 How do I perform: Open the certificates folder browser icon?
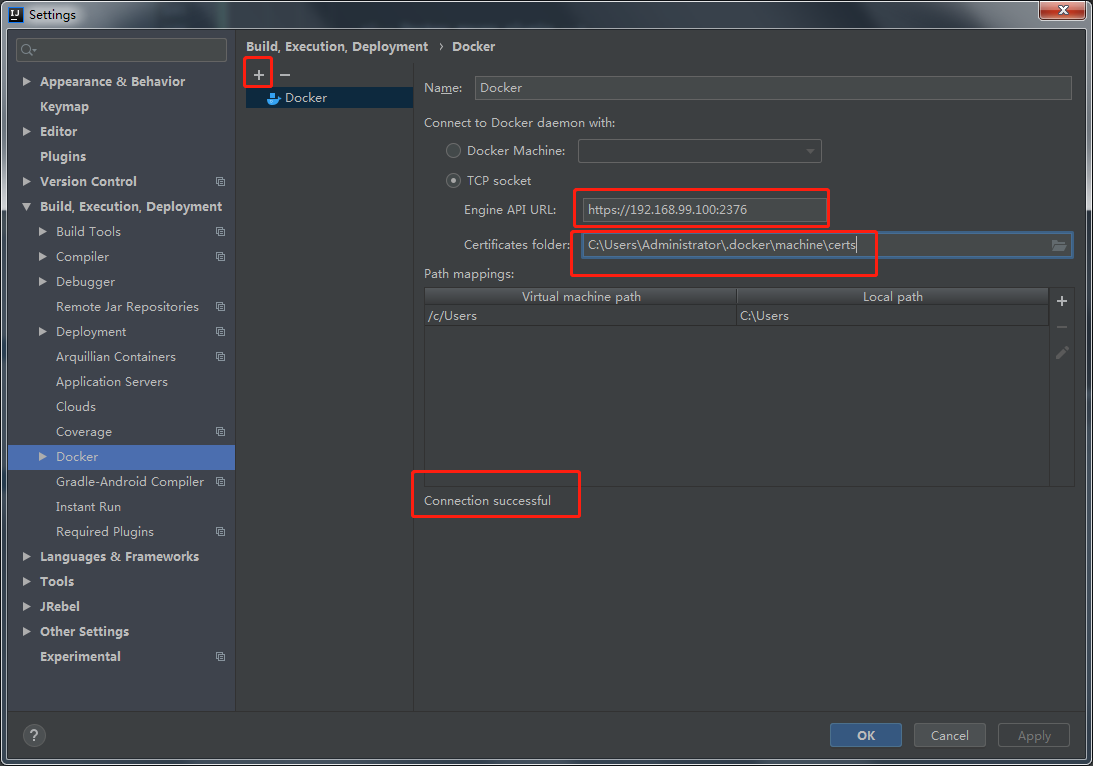click(x=1059, y=245)
